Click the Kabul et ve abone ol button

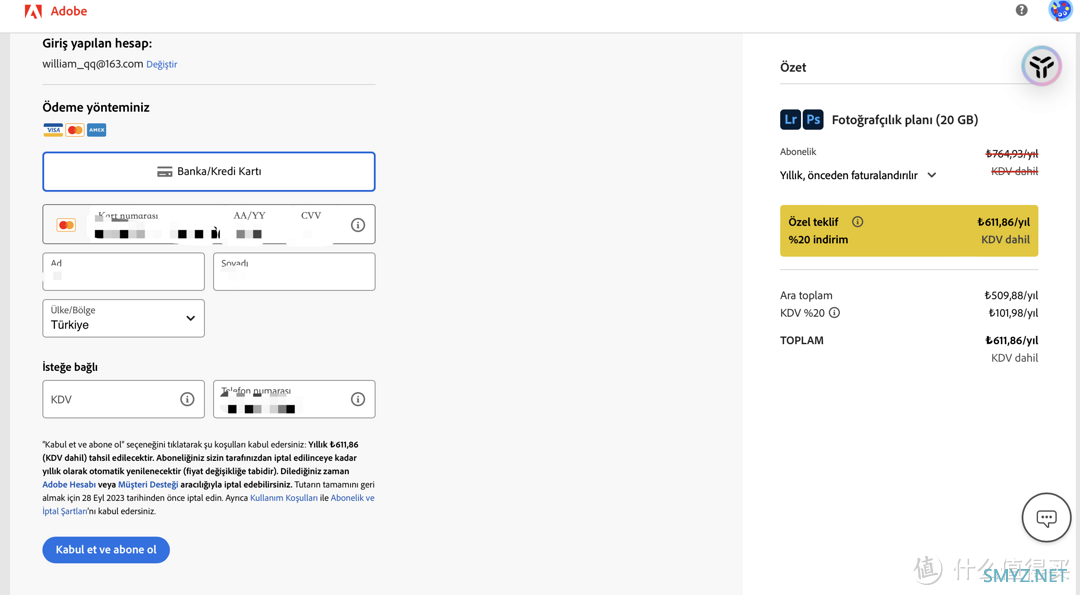tap(106, 550)
